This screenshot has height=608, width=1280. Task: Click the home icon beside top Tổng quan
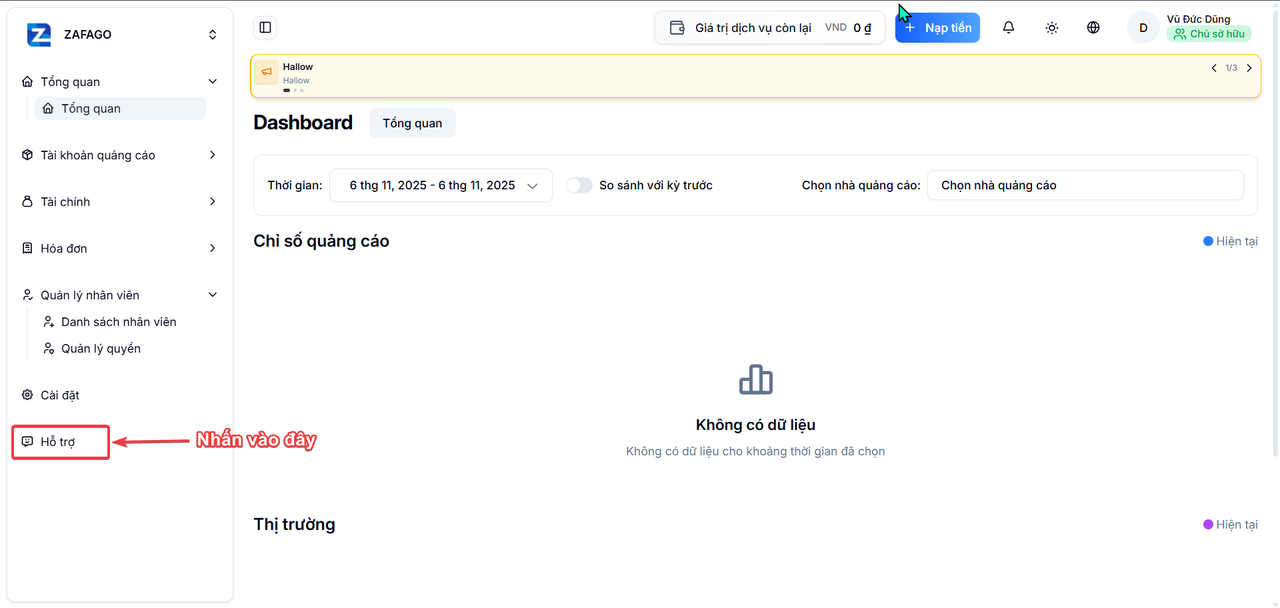[x=27, y=82]
